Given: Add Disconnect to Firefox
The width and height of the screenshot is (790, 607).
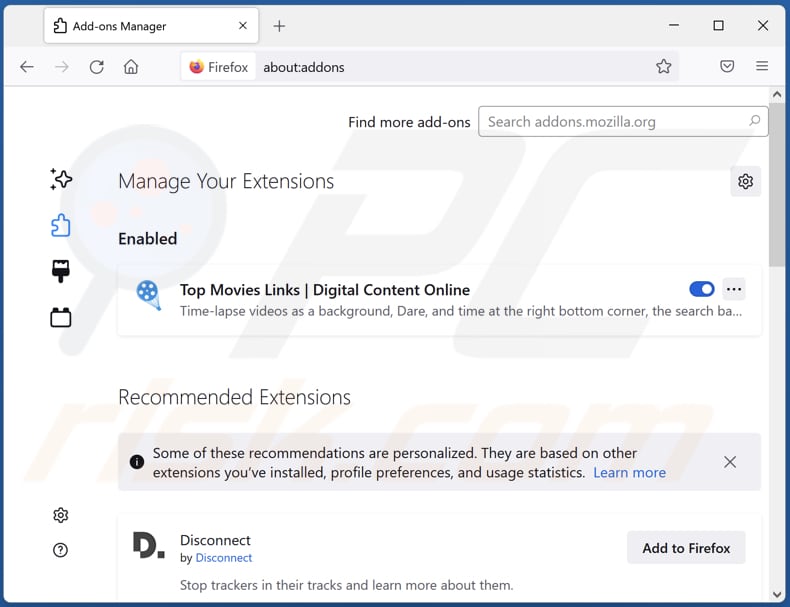Looking at the screenshot, I should tap(686, 548).
